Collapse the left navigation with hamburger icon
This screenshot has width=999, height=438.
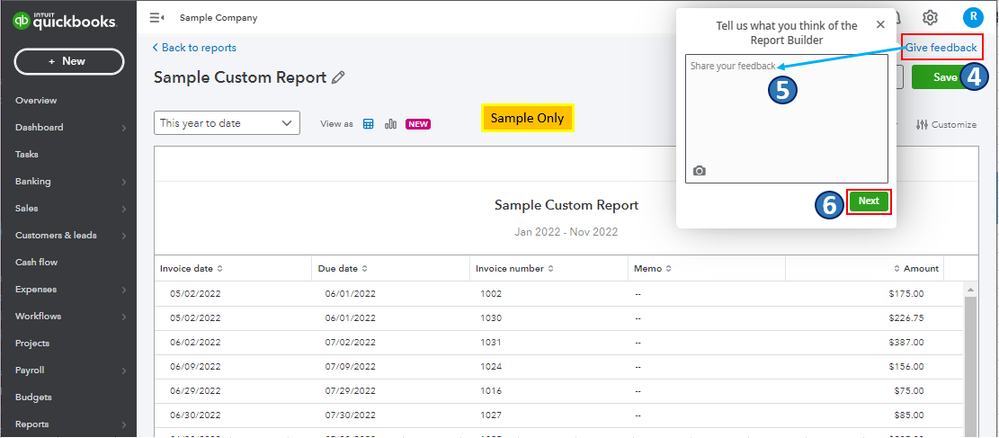[156, 18]
